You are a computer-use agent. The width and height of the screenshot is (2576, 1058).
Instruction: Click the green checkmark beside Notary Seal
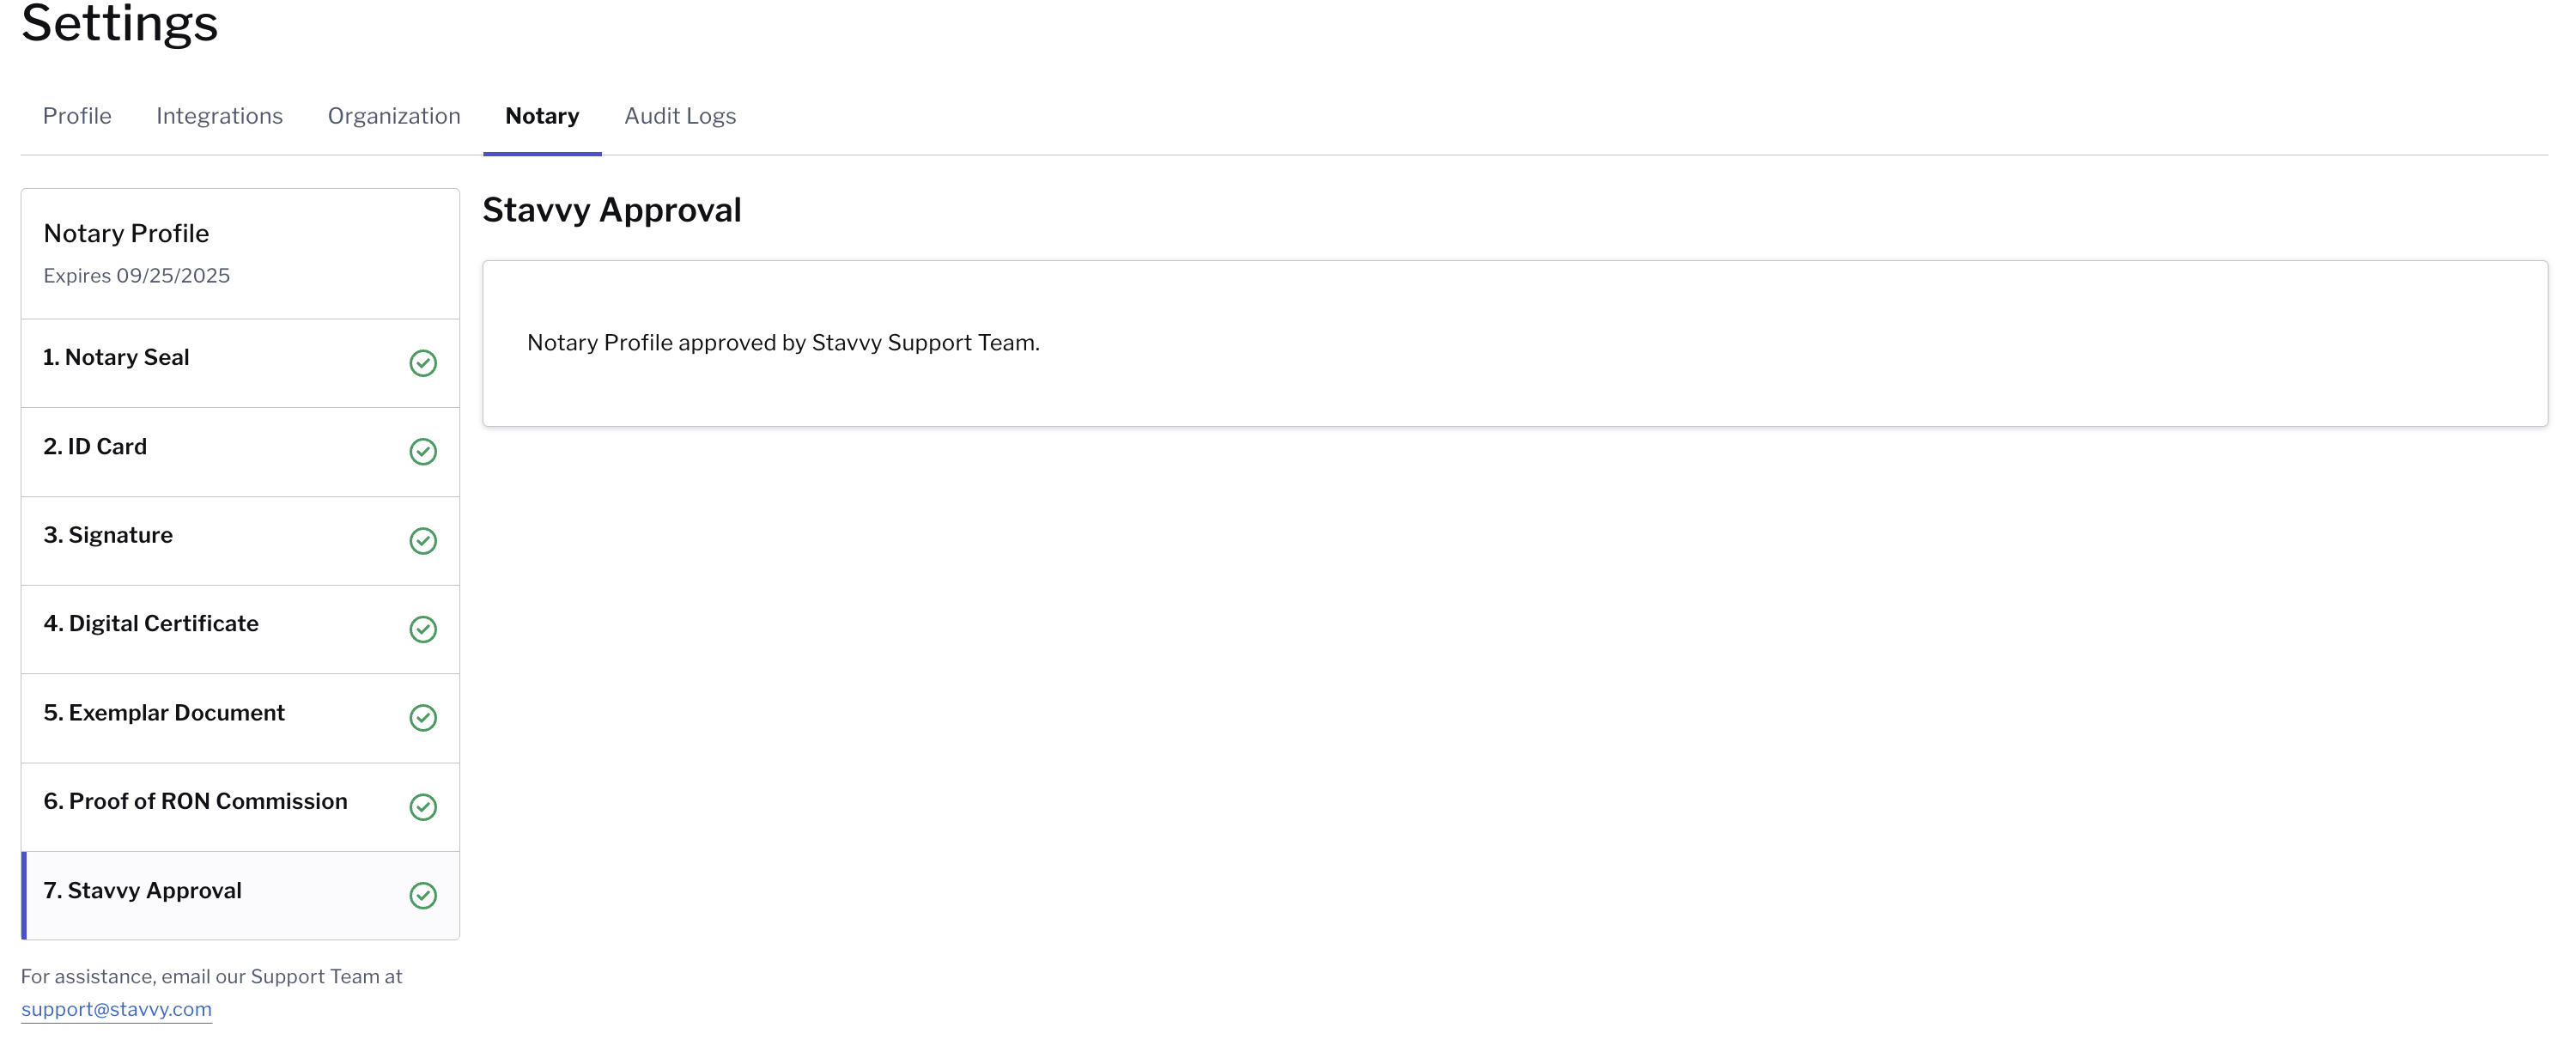[x=423, y=363]
